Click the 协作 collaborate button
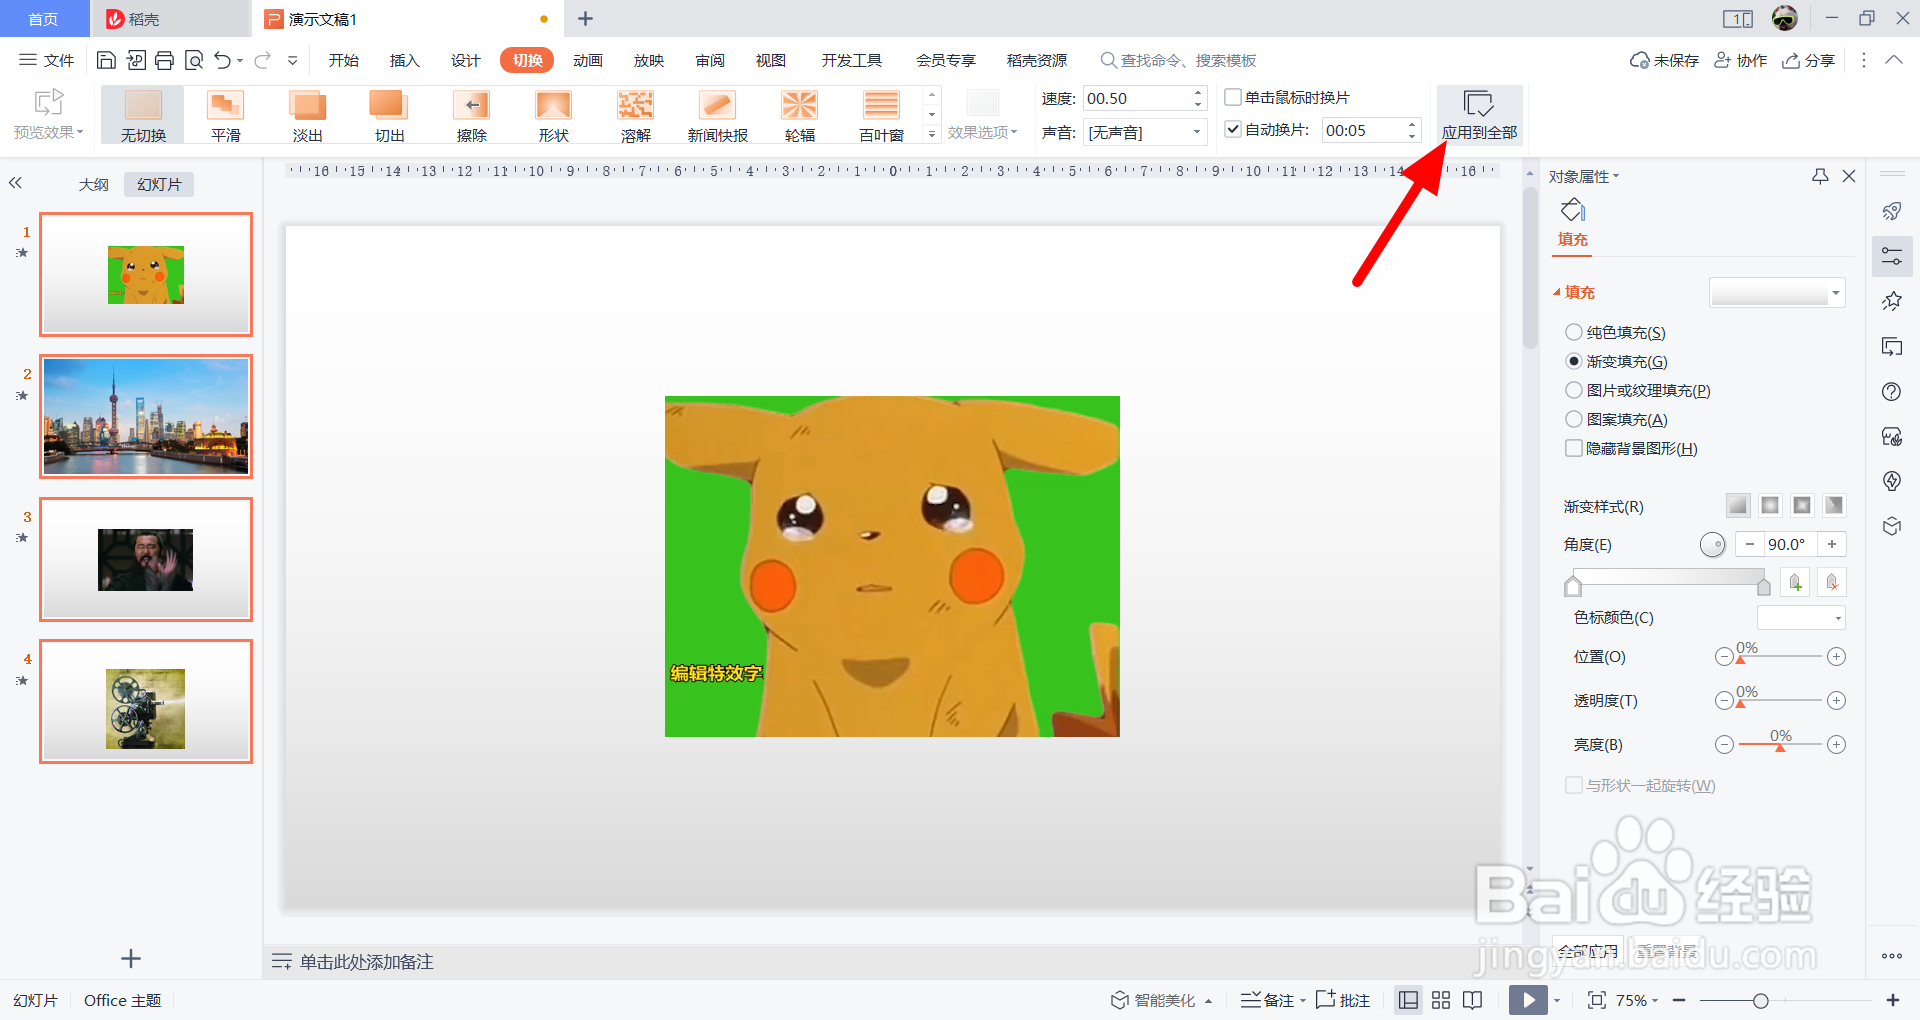 [1741, 60]
